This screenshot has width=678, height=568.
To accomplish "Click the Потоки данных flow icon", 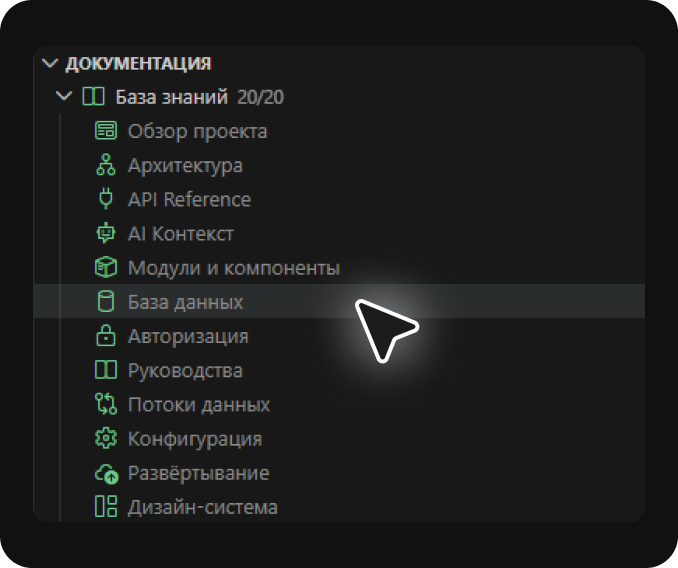I will coord(105,404).
